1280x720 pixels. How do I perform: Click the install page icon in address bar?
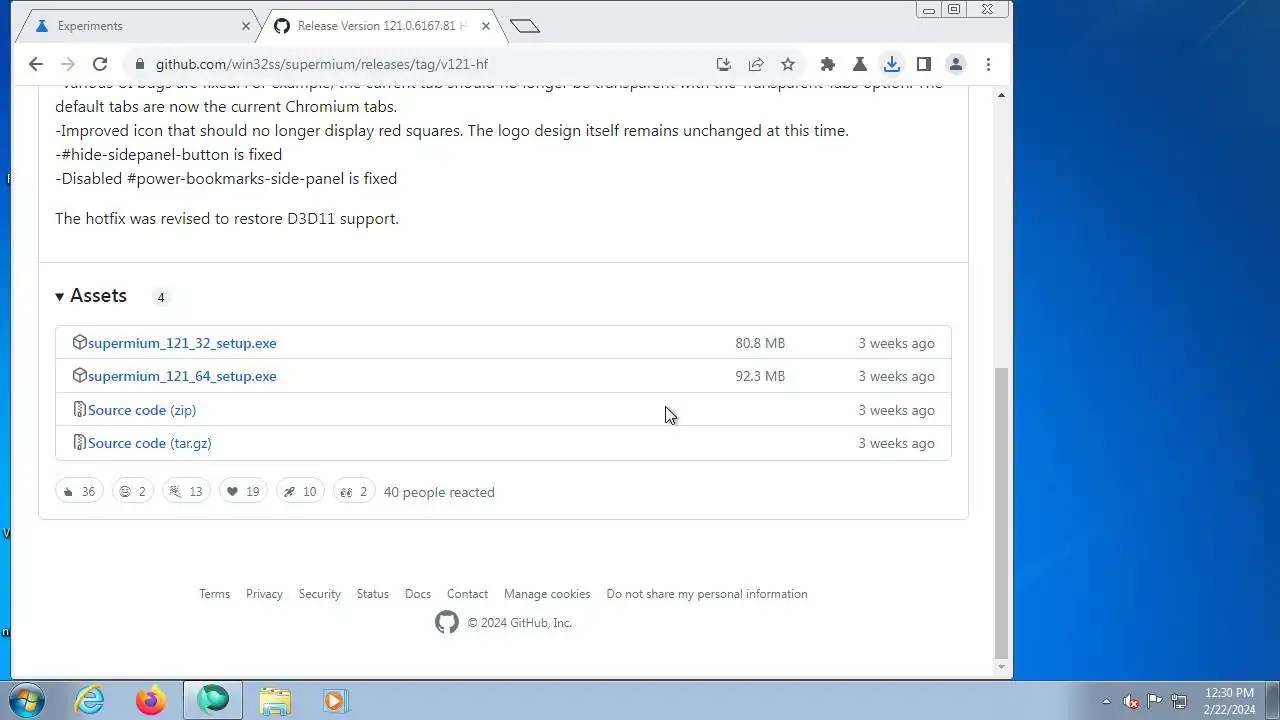724,64
